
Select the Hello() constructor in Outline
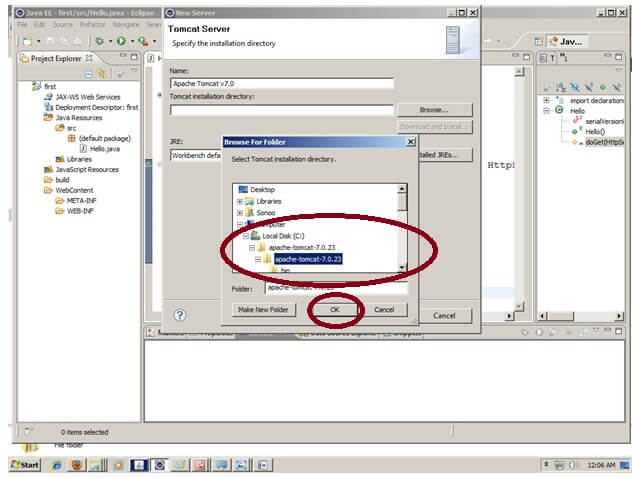[x=595, y=132]
